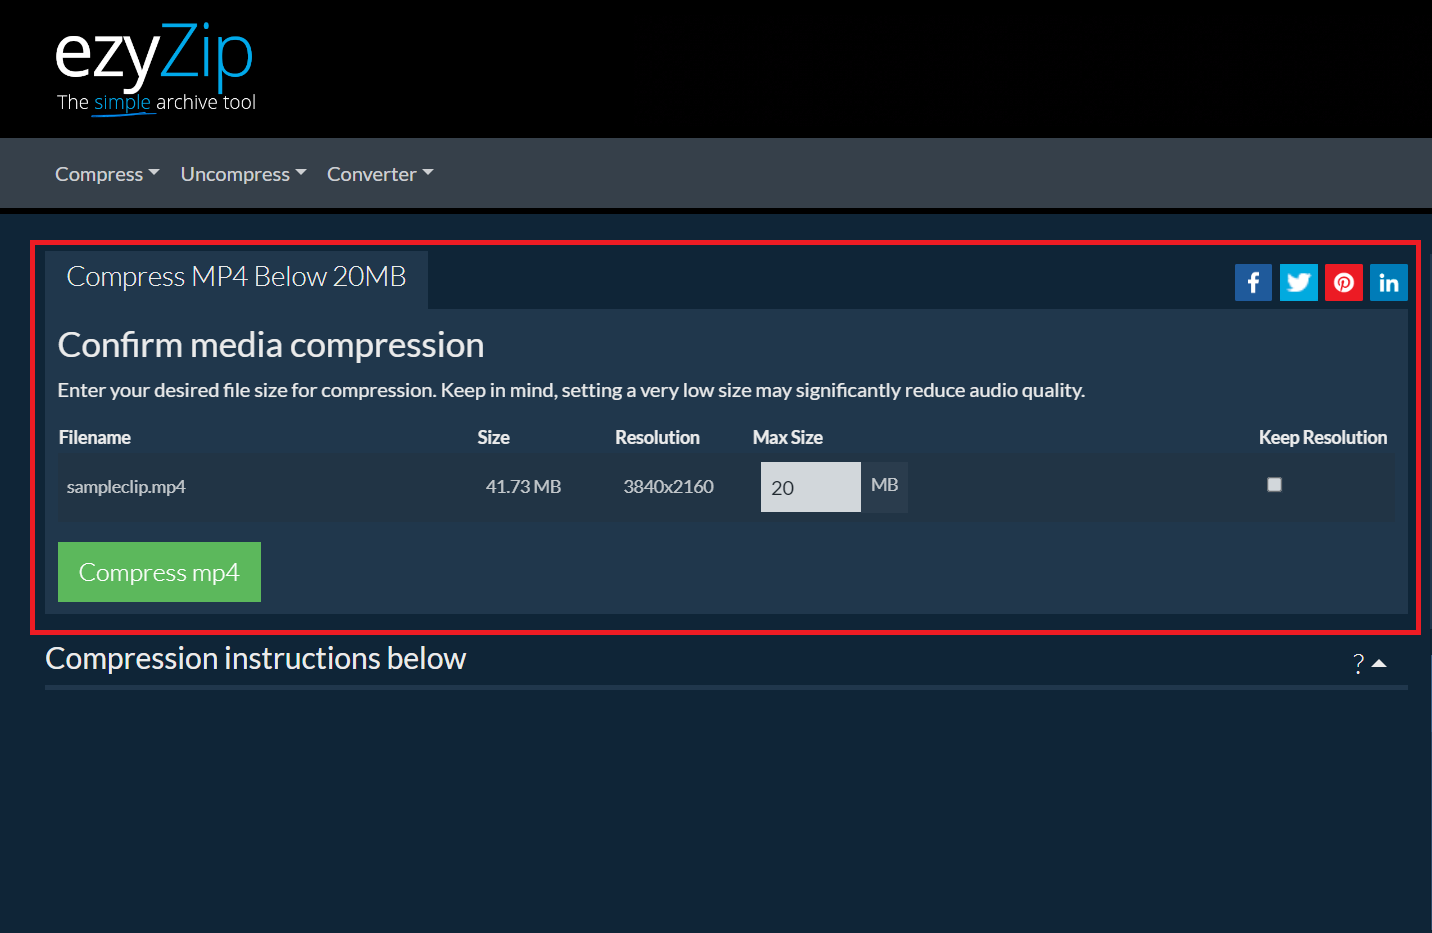Click the MB unit label beside Max Size

pos(884,486)
